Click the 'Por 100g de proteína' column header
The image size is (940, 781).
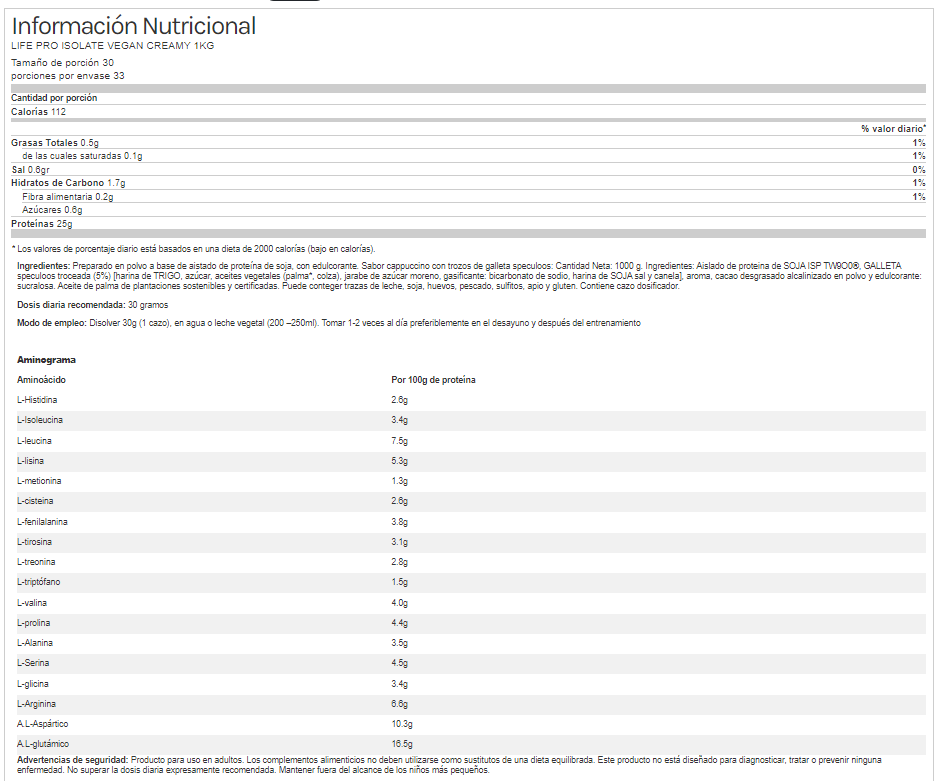point(433,380)
